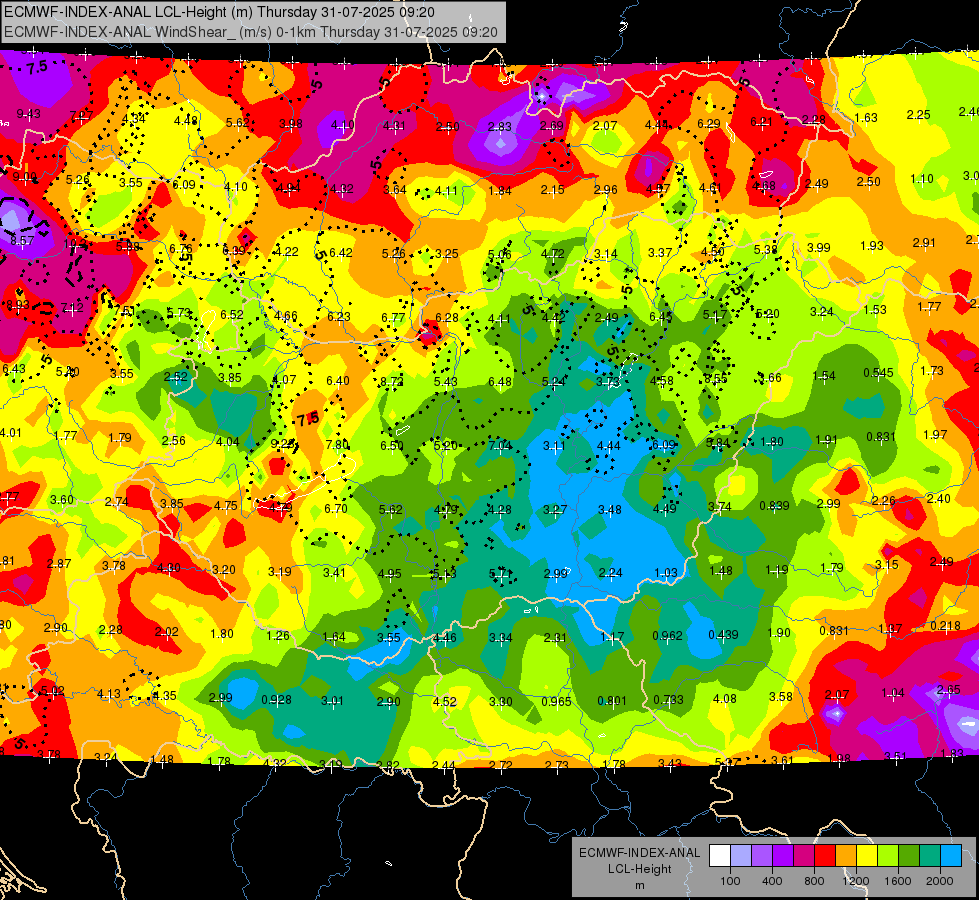Click the 2.26 wind shear value
979x900 pixels.
883,501
